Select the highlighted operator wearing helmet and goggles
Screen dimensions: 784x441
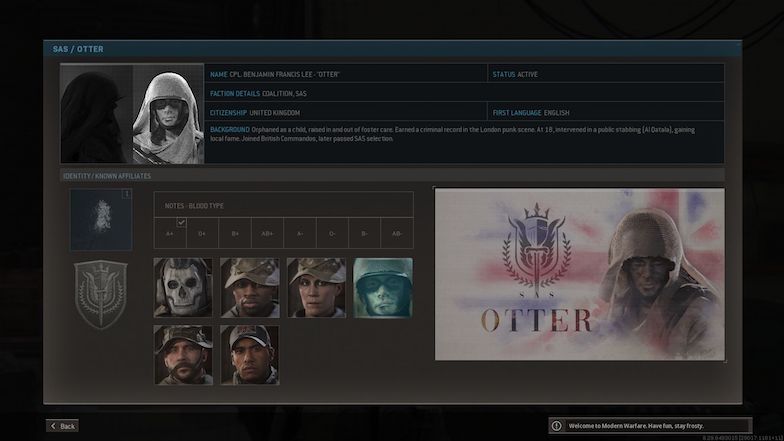[x=383, y=288]
